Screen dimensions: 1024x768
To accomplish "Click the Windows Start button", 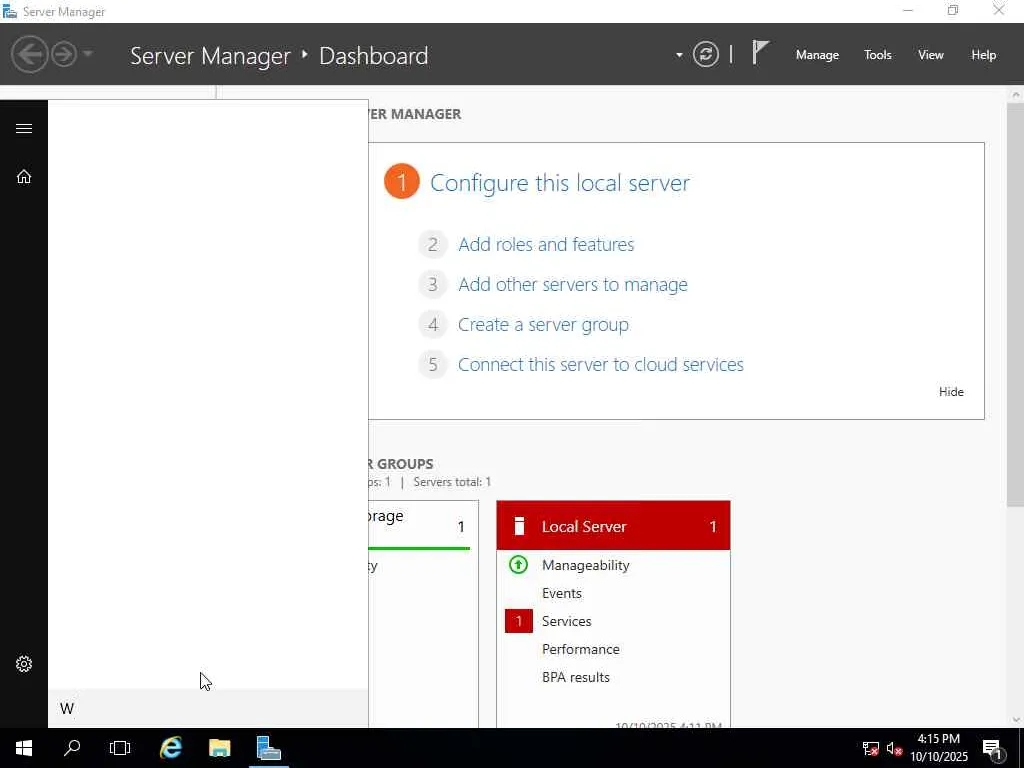I will pyautogui.click(x=24, y=748).
